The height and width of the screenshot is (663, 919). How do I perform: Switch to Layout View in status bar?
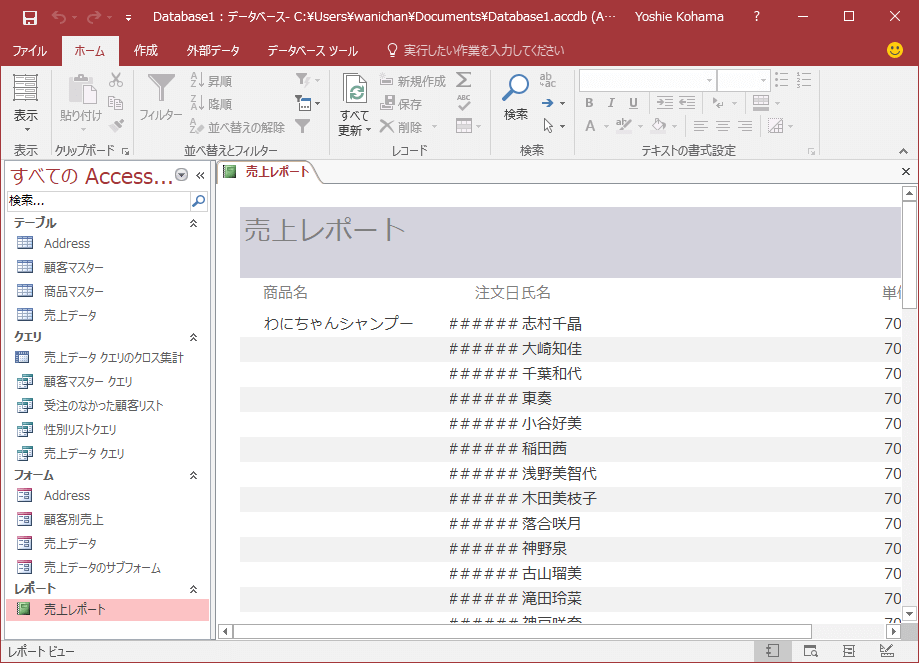848,651
